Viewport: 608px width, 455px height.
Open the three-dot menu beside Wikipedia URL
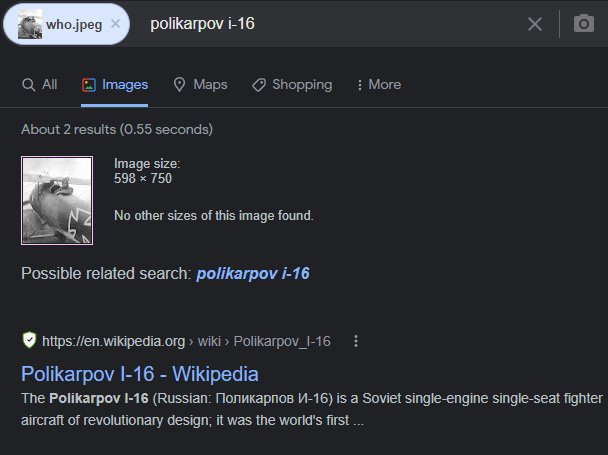(355, 341)
